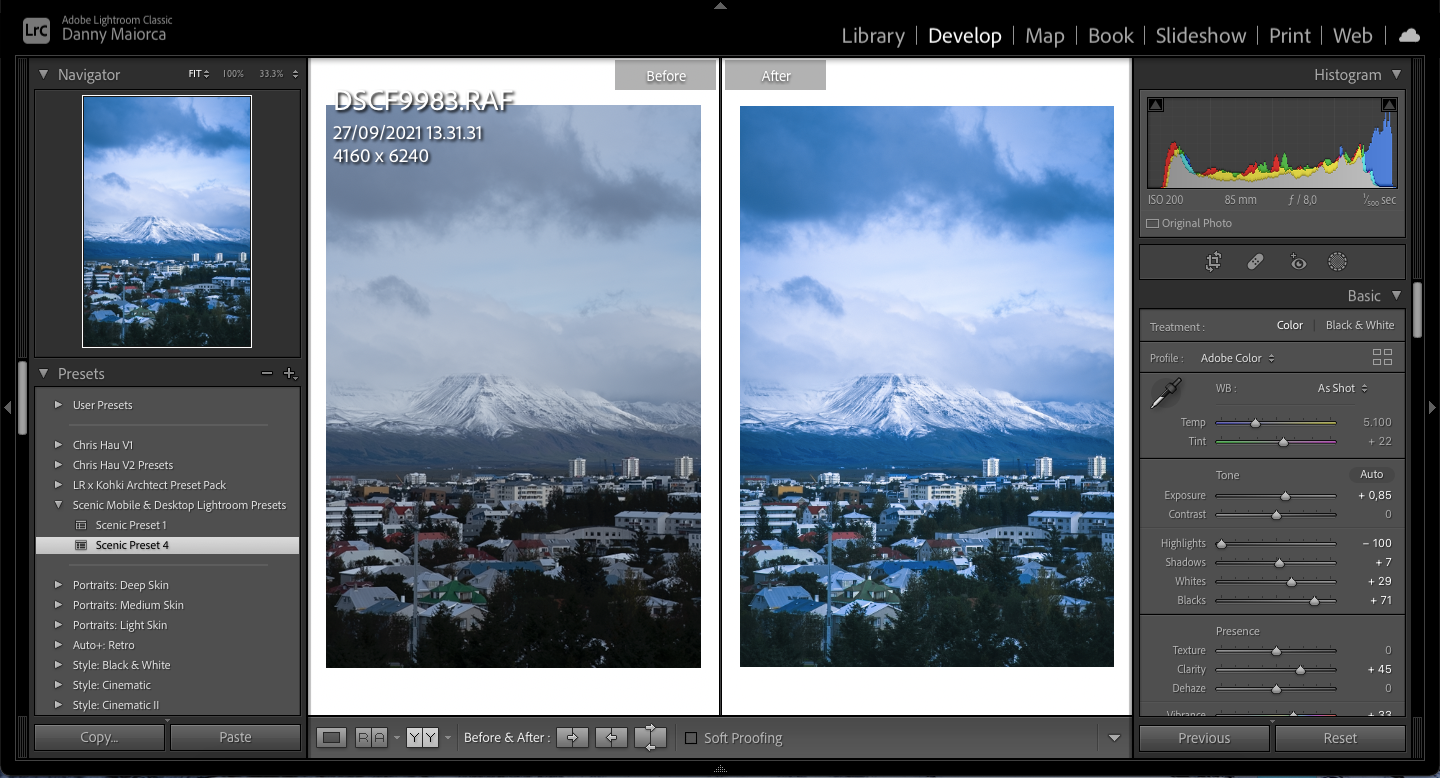Open the WB As Shot dropdown
Viewport: 1440px width, 778px height.
[x=1343, y=388]
